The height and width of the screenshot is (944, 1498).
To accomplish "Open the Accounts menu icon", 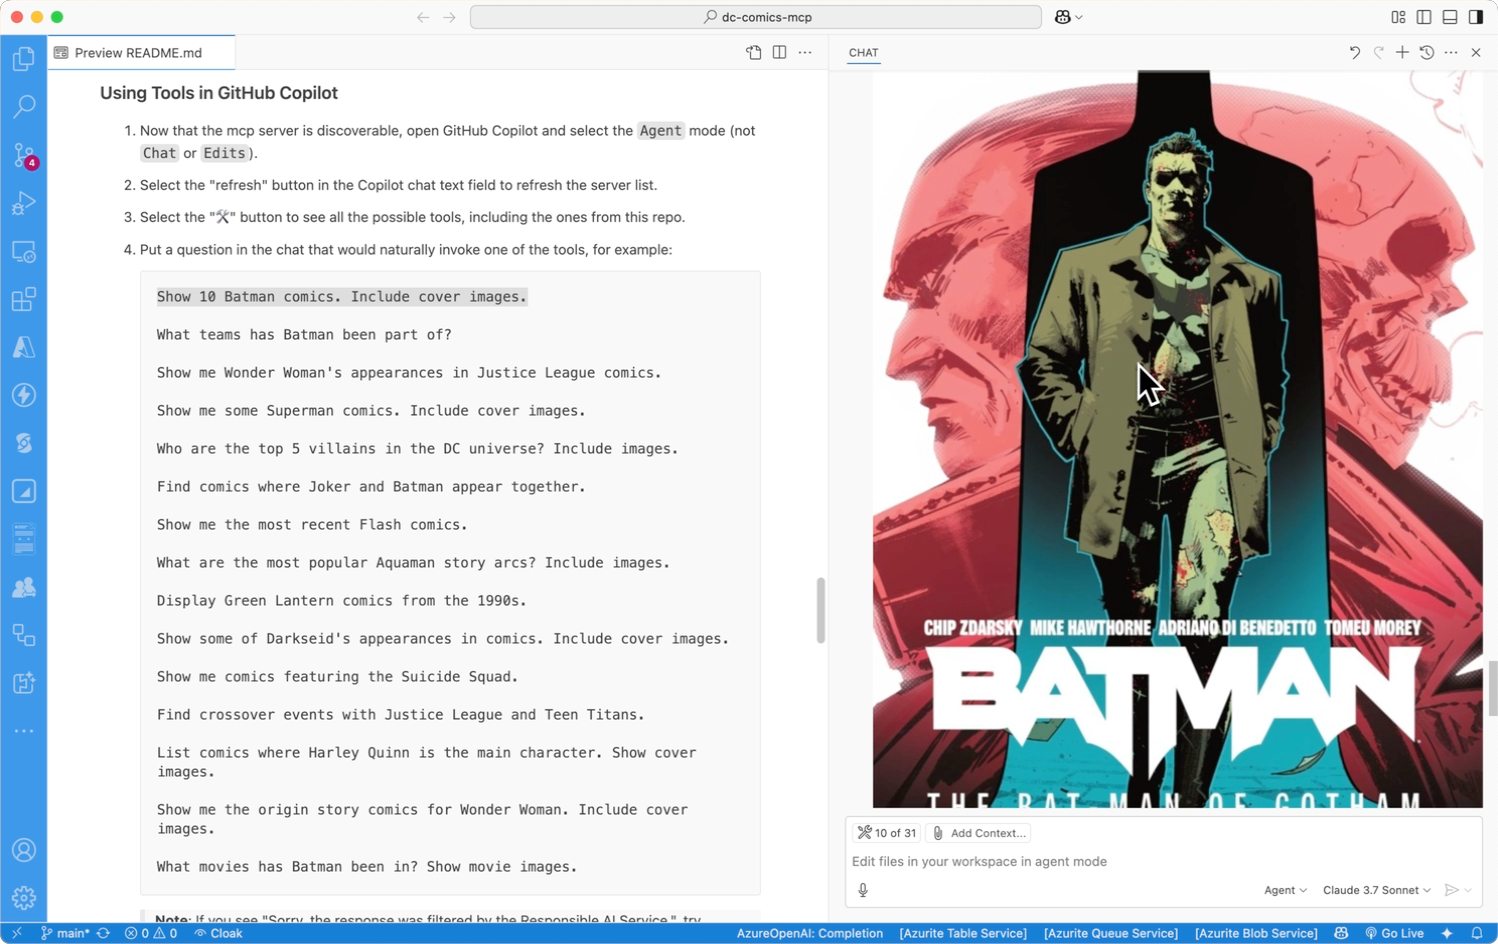I will 24,850.
